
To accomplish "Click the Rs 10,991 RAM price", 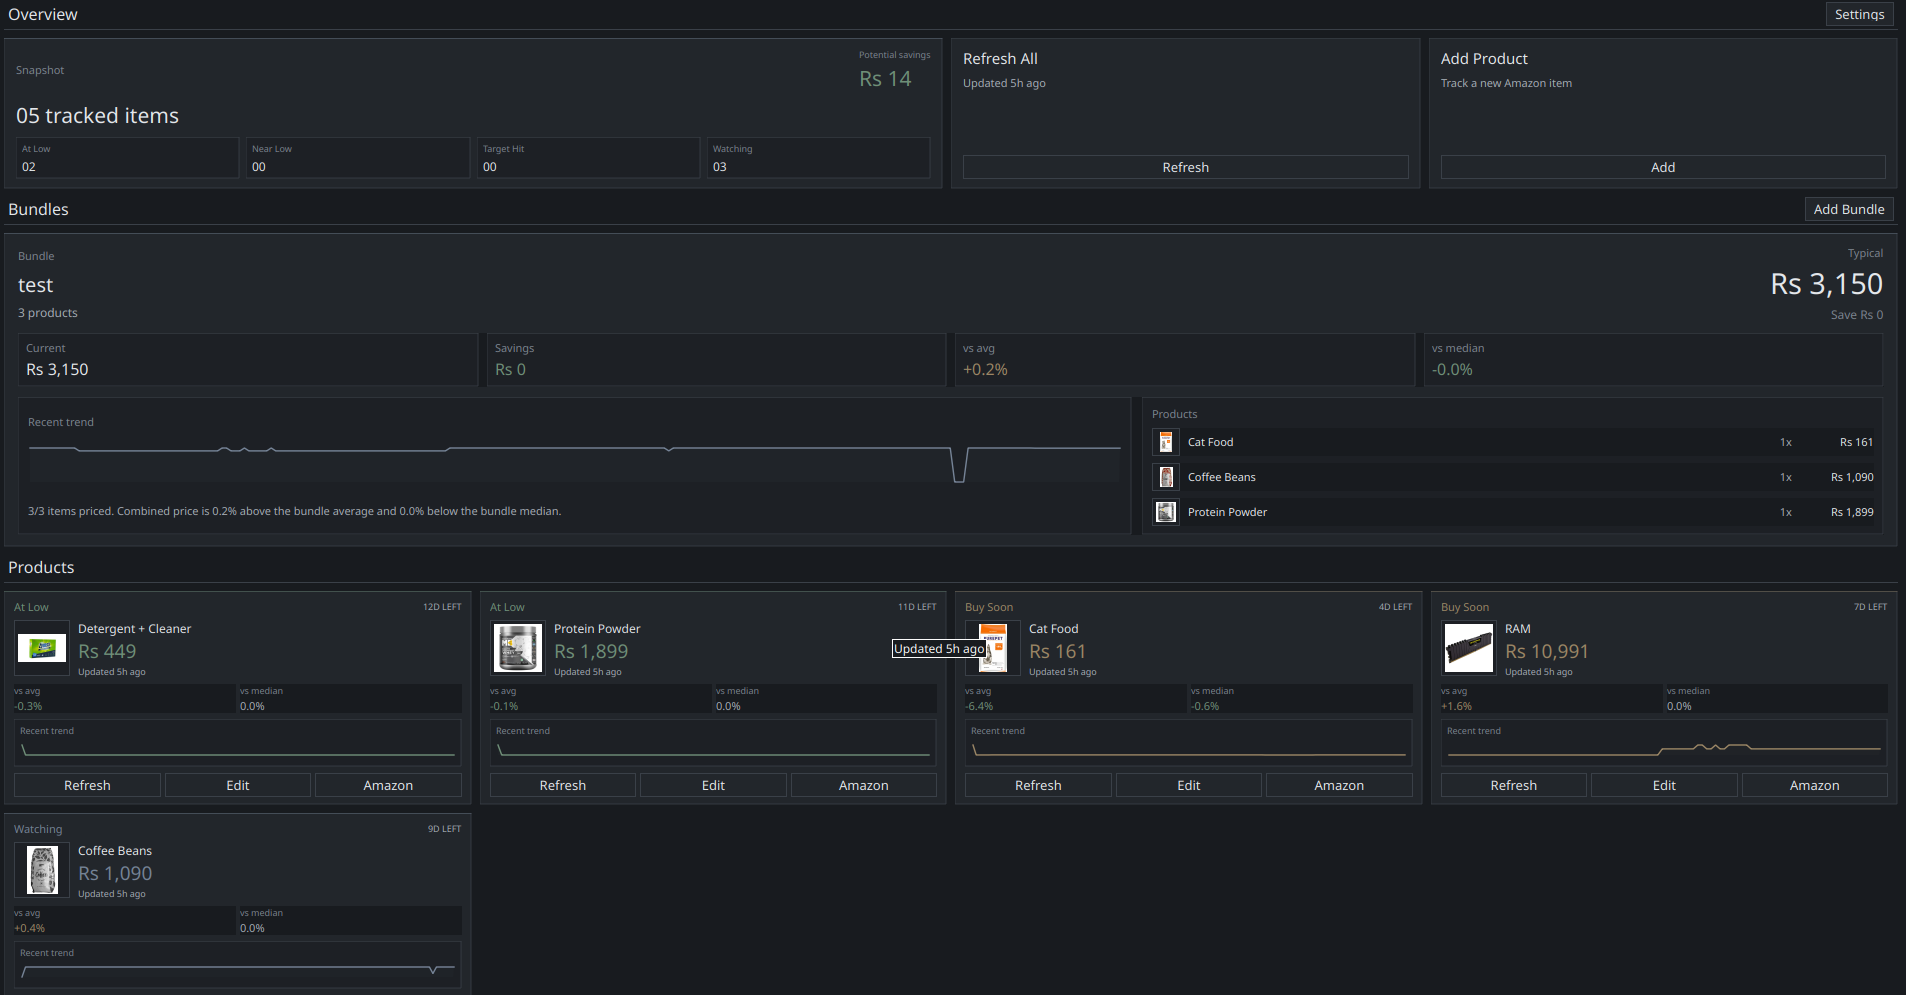I will coord(1546,651).
